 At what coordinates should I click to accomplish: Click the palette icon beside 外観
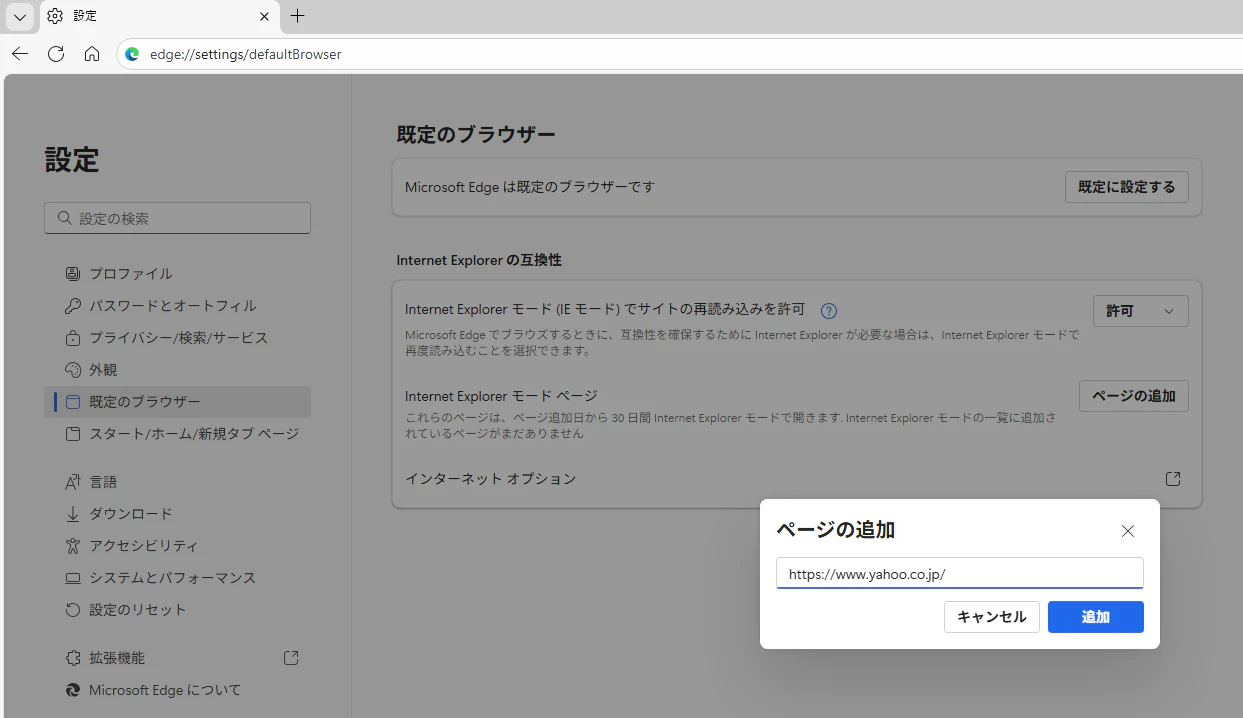[x=72, y=370]
